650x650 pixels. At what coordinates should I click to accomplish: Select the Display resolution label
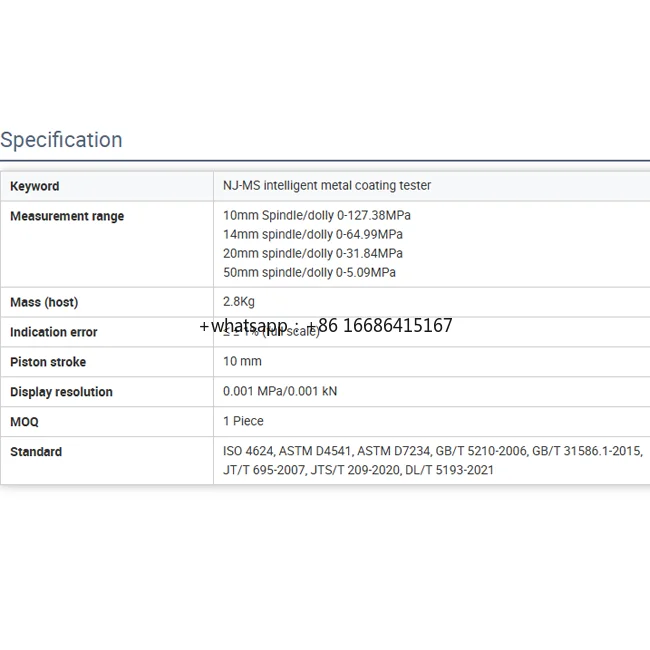pos(61,392)
